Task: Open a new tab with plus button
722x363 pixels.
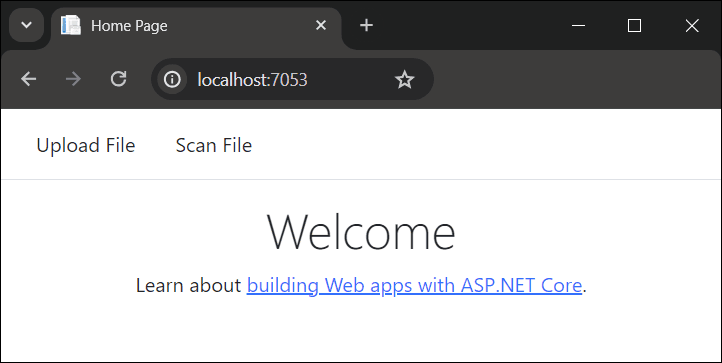Action: (x=366, y=25)
